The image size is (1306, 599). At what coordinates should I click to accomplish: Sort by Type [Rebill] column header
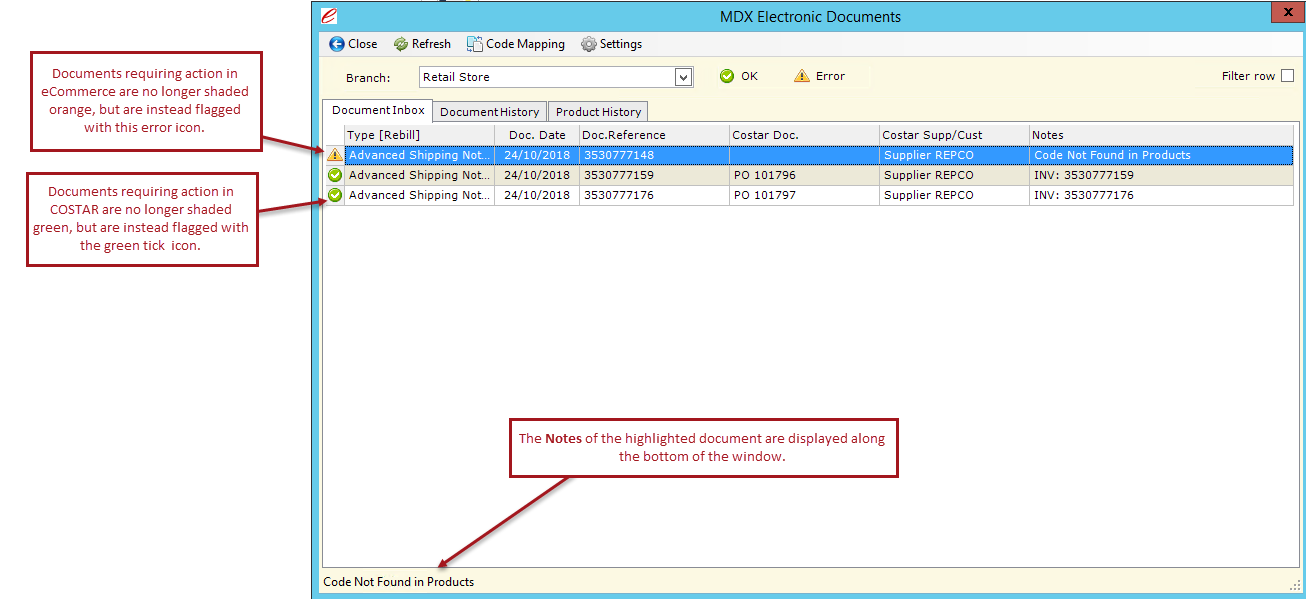pos(419,135)
